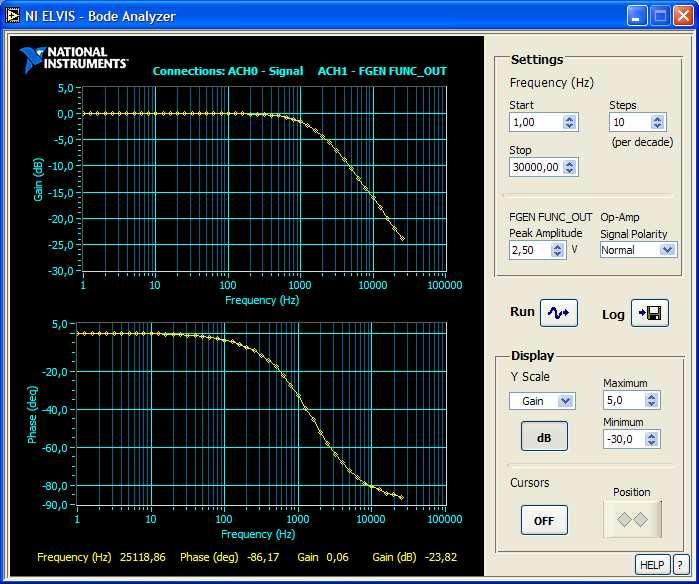This screenshot has width=699, height=584.
Task: Click the Gain (dB) axis label
Action: (38, 179)
